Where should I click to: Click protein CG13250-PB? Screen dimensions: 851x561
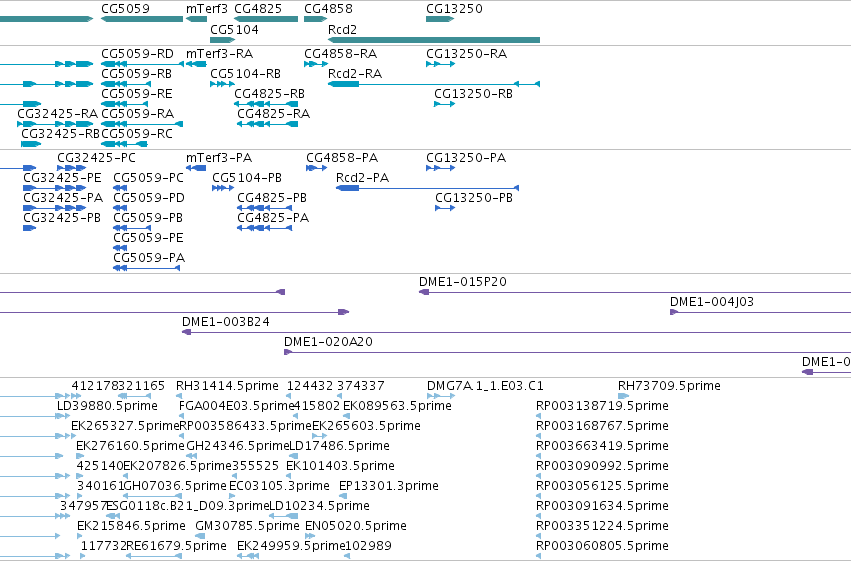pyautogui.click(x=445, y=208)
